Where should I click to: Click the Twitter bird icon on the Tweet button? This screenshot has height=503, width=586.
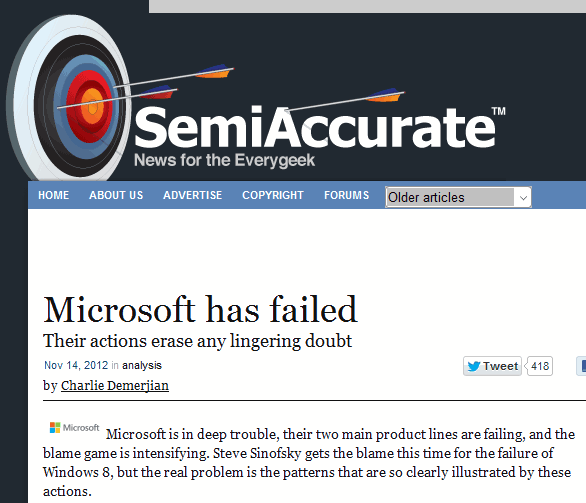point(474,366)
